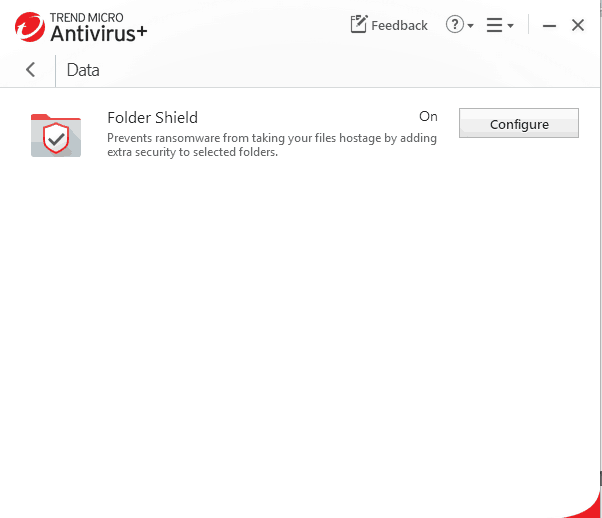
Task: Open the help question-mark dropdown
Action: [460, 25]
